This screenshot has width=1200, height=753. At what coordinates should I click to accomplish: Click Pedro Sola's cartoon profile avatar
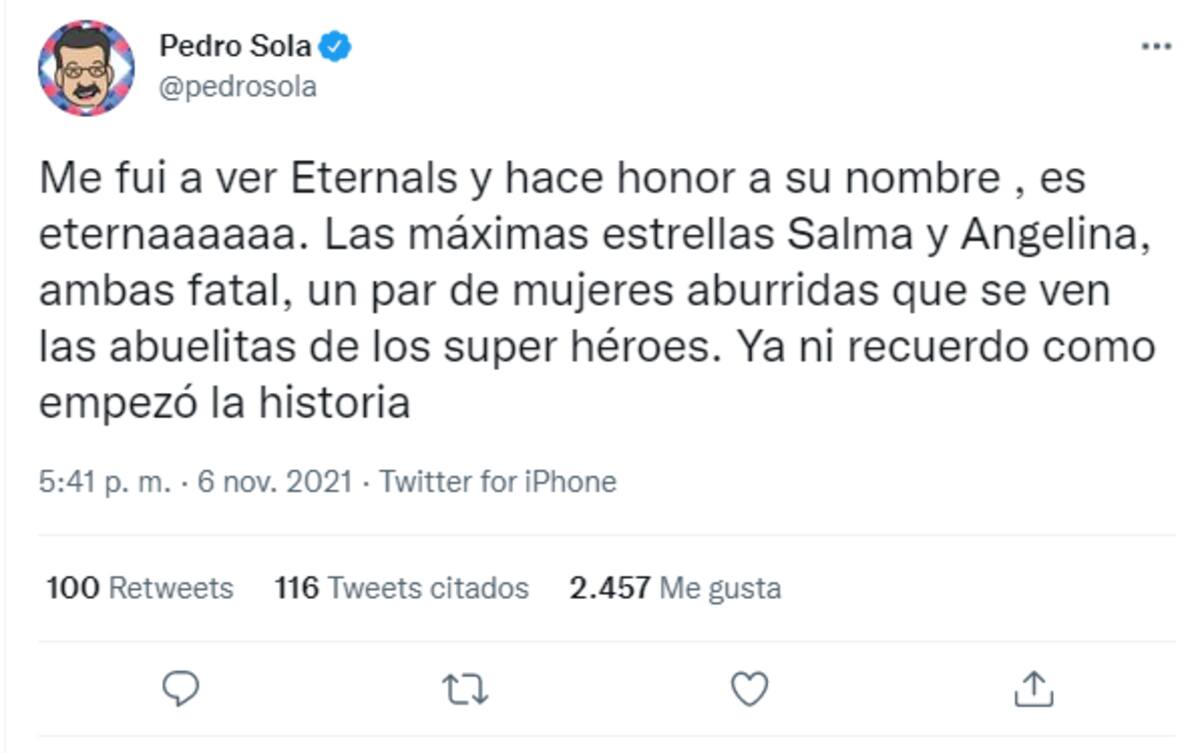tap(86, 68)
